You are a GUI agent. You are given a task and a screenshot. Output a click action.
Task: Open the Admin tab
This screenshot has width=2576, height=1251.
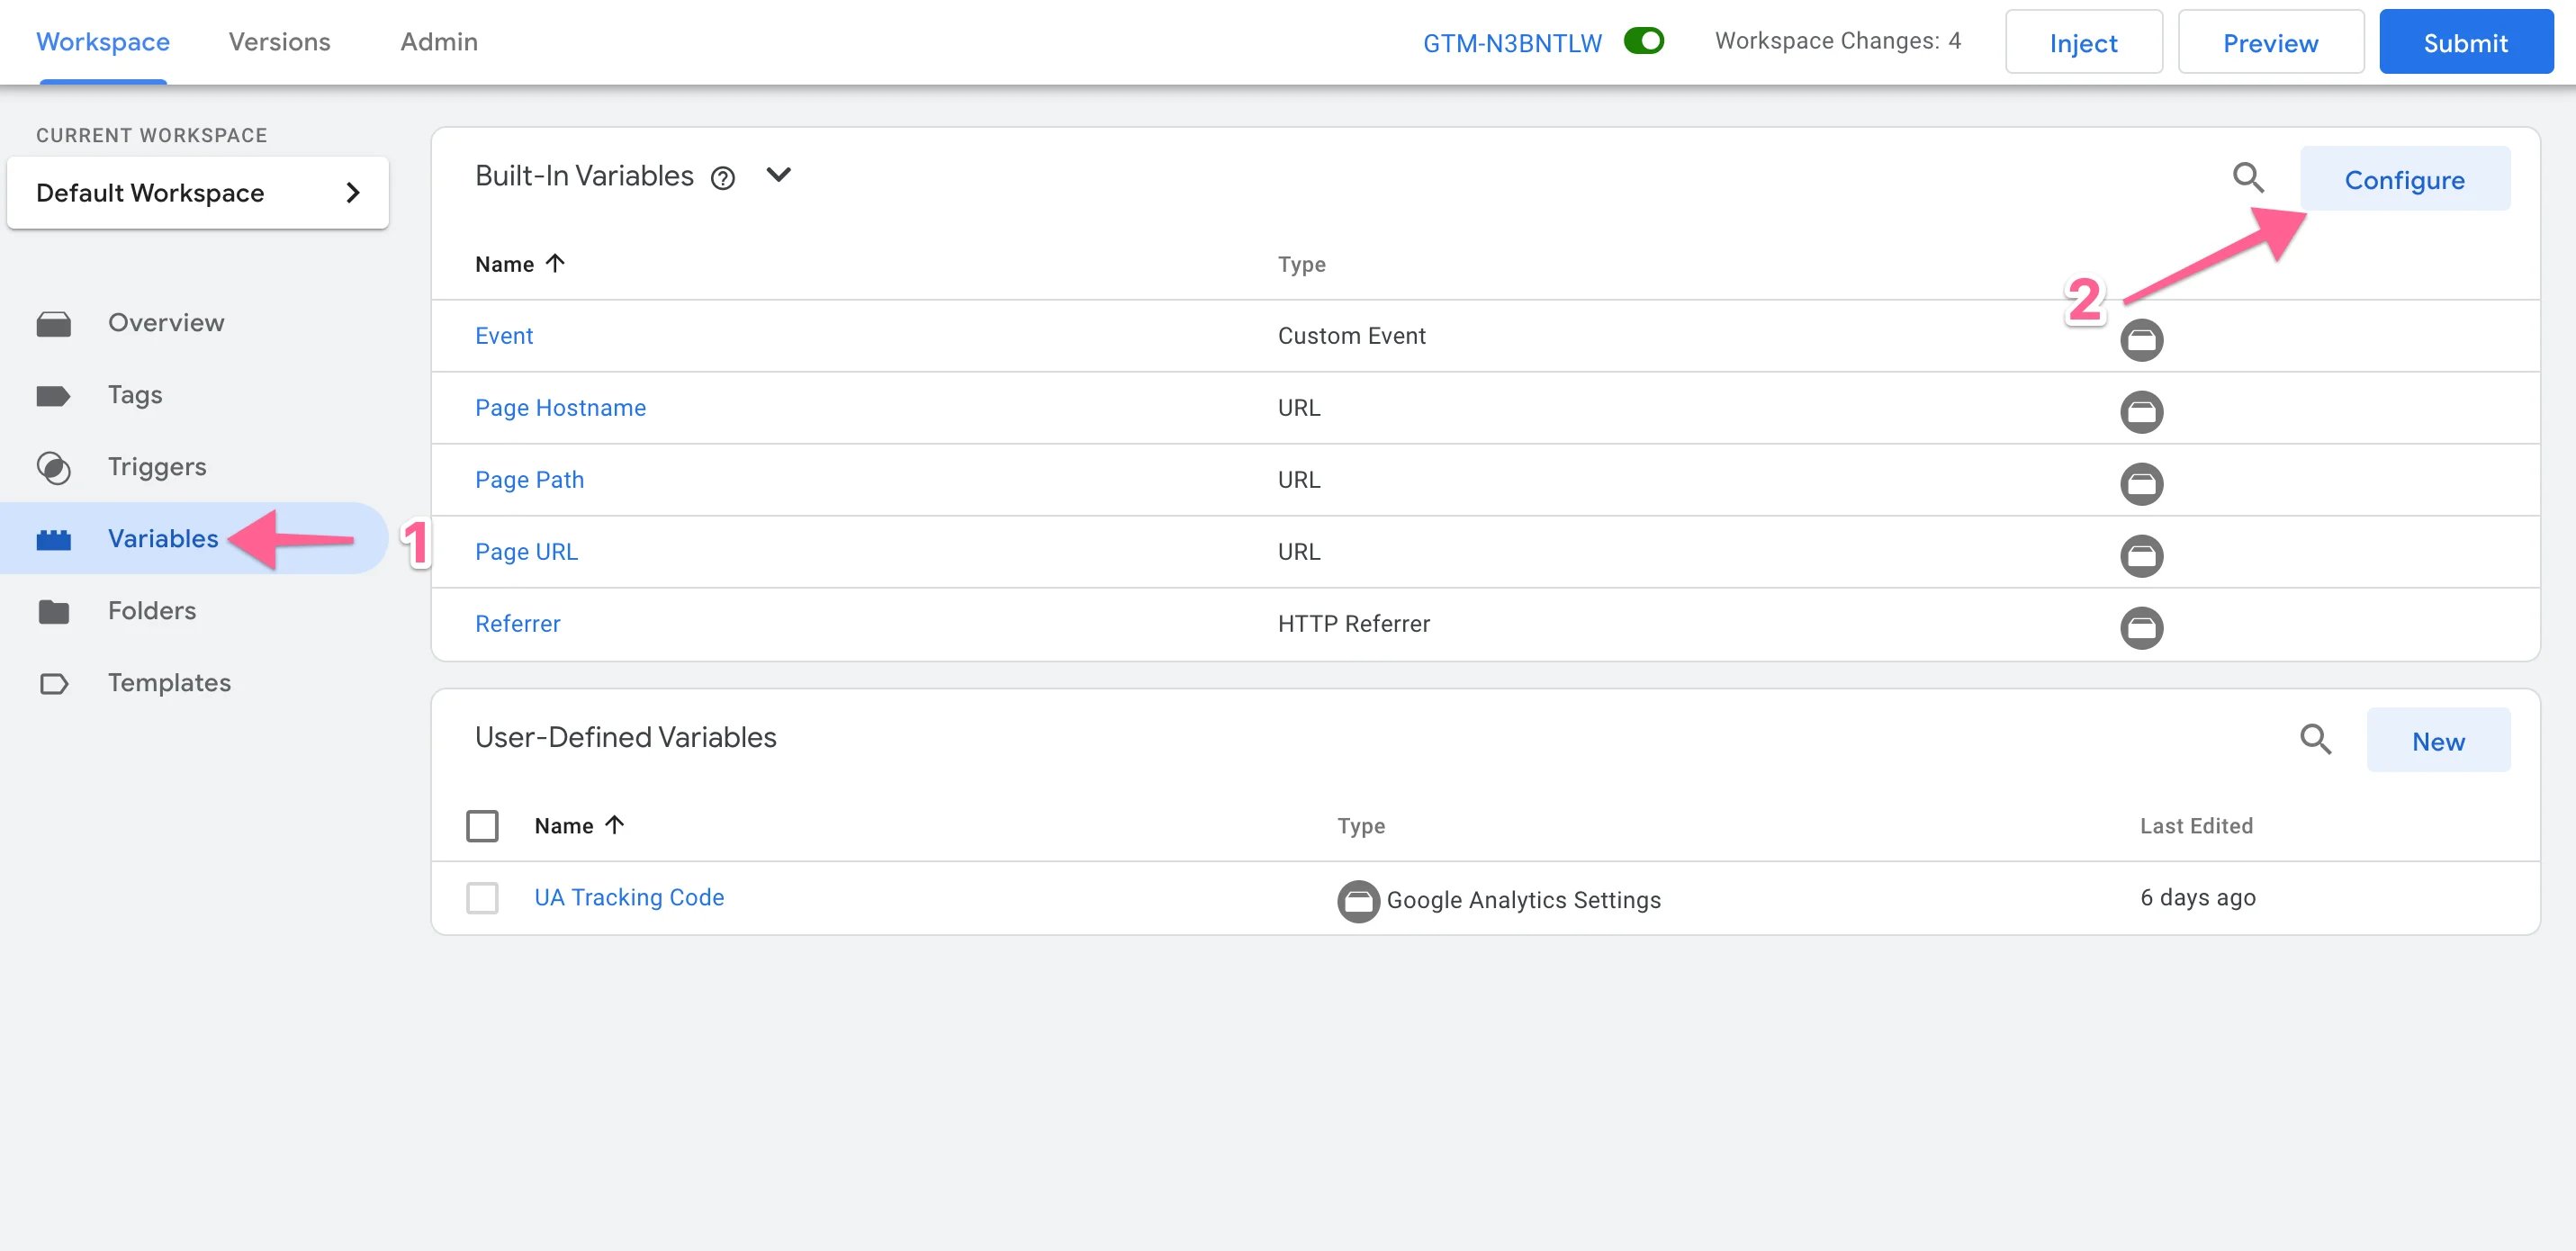(x=439, y=42)
